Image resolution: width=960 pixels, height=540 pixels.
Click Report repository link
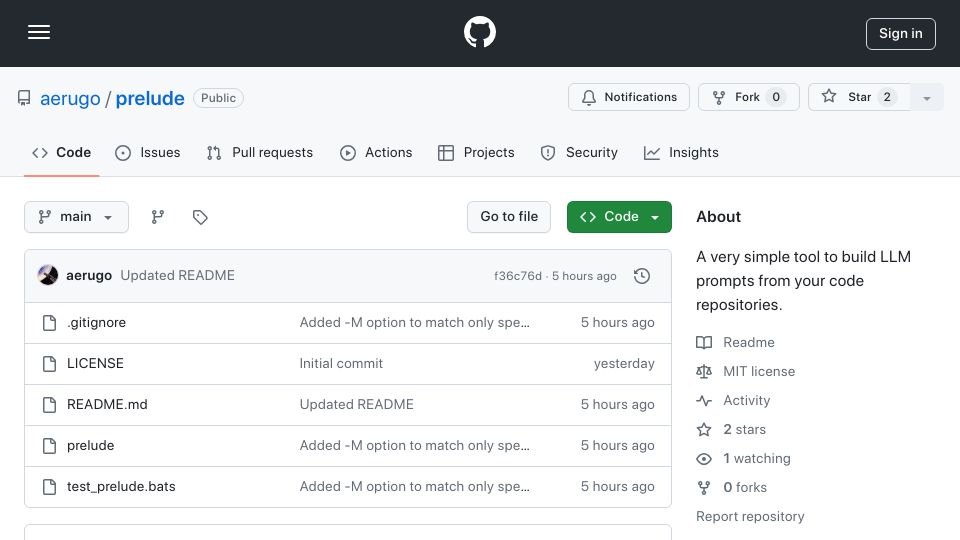click(x=750, y=517)
